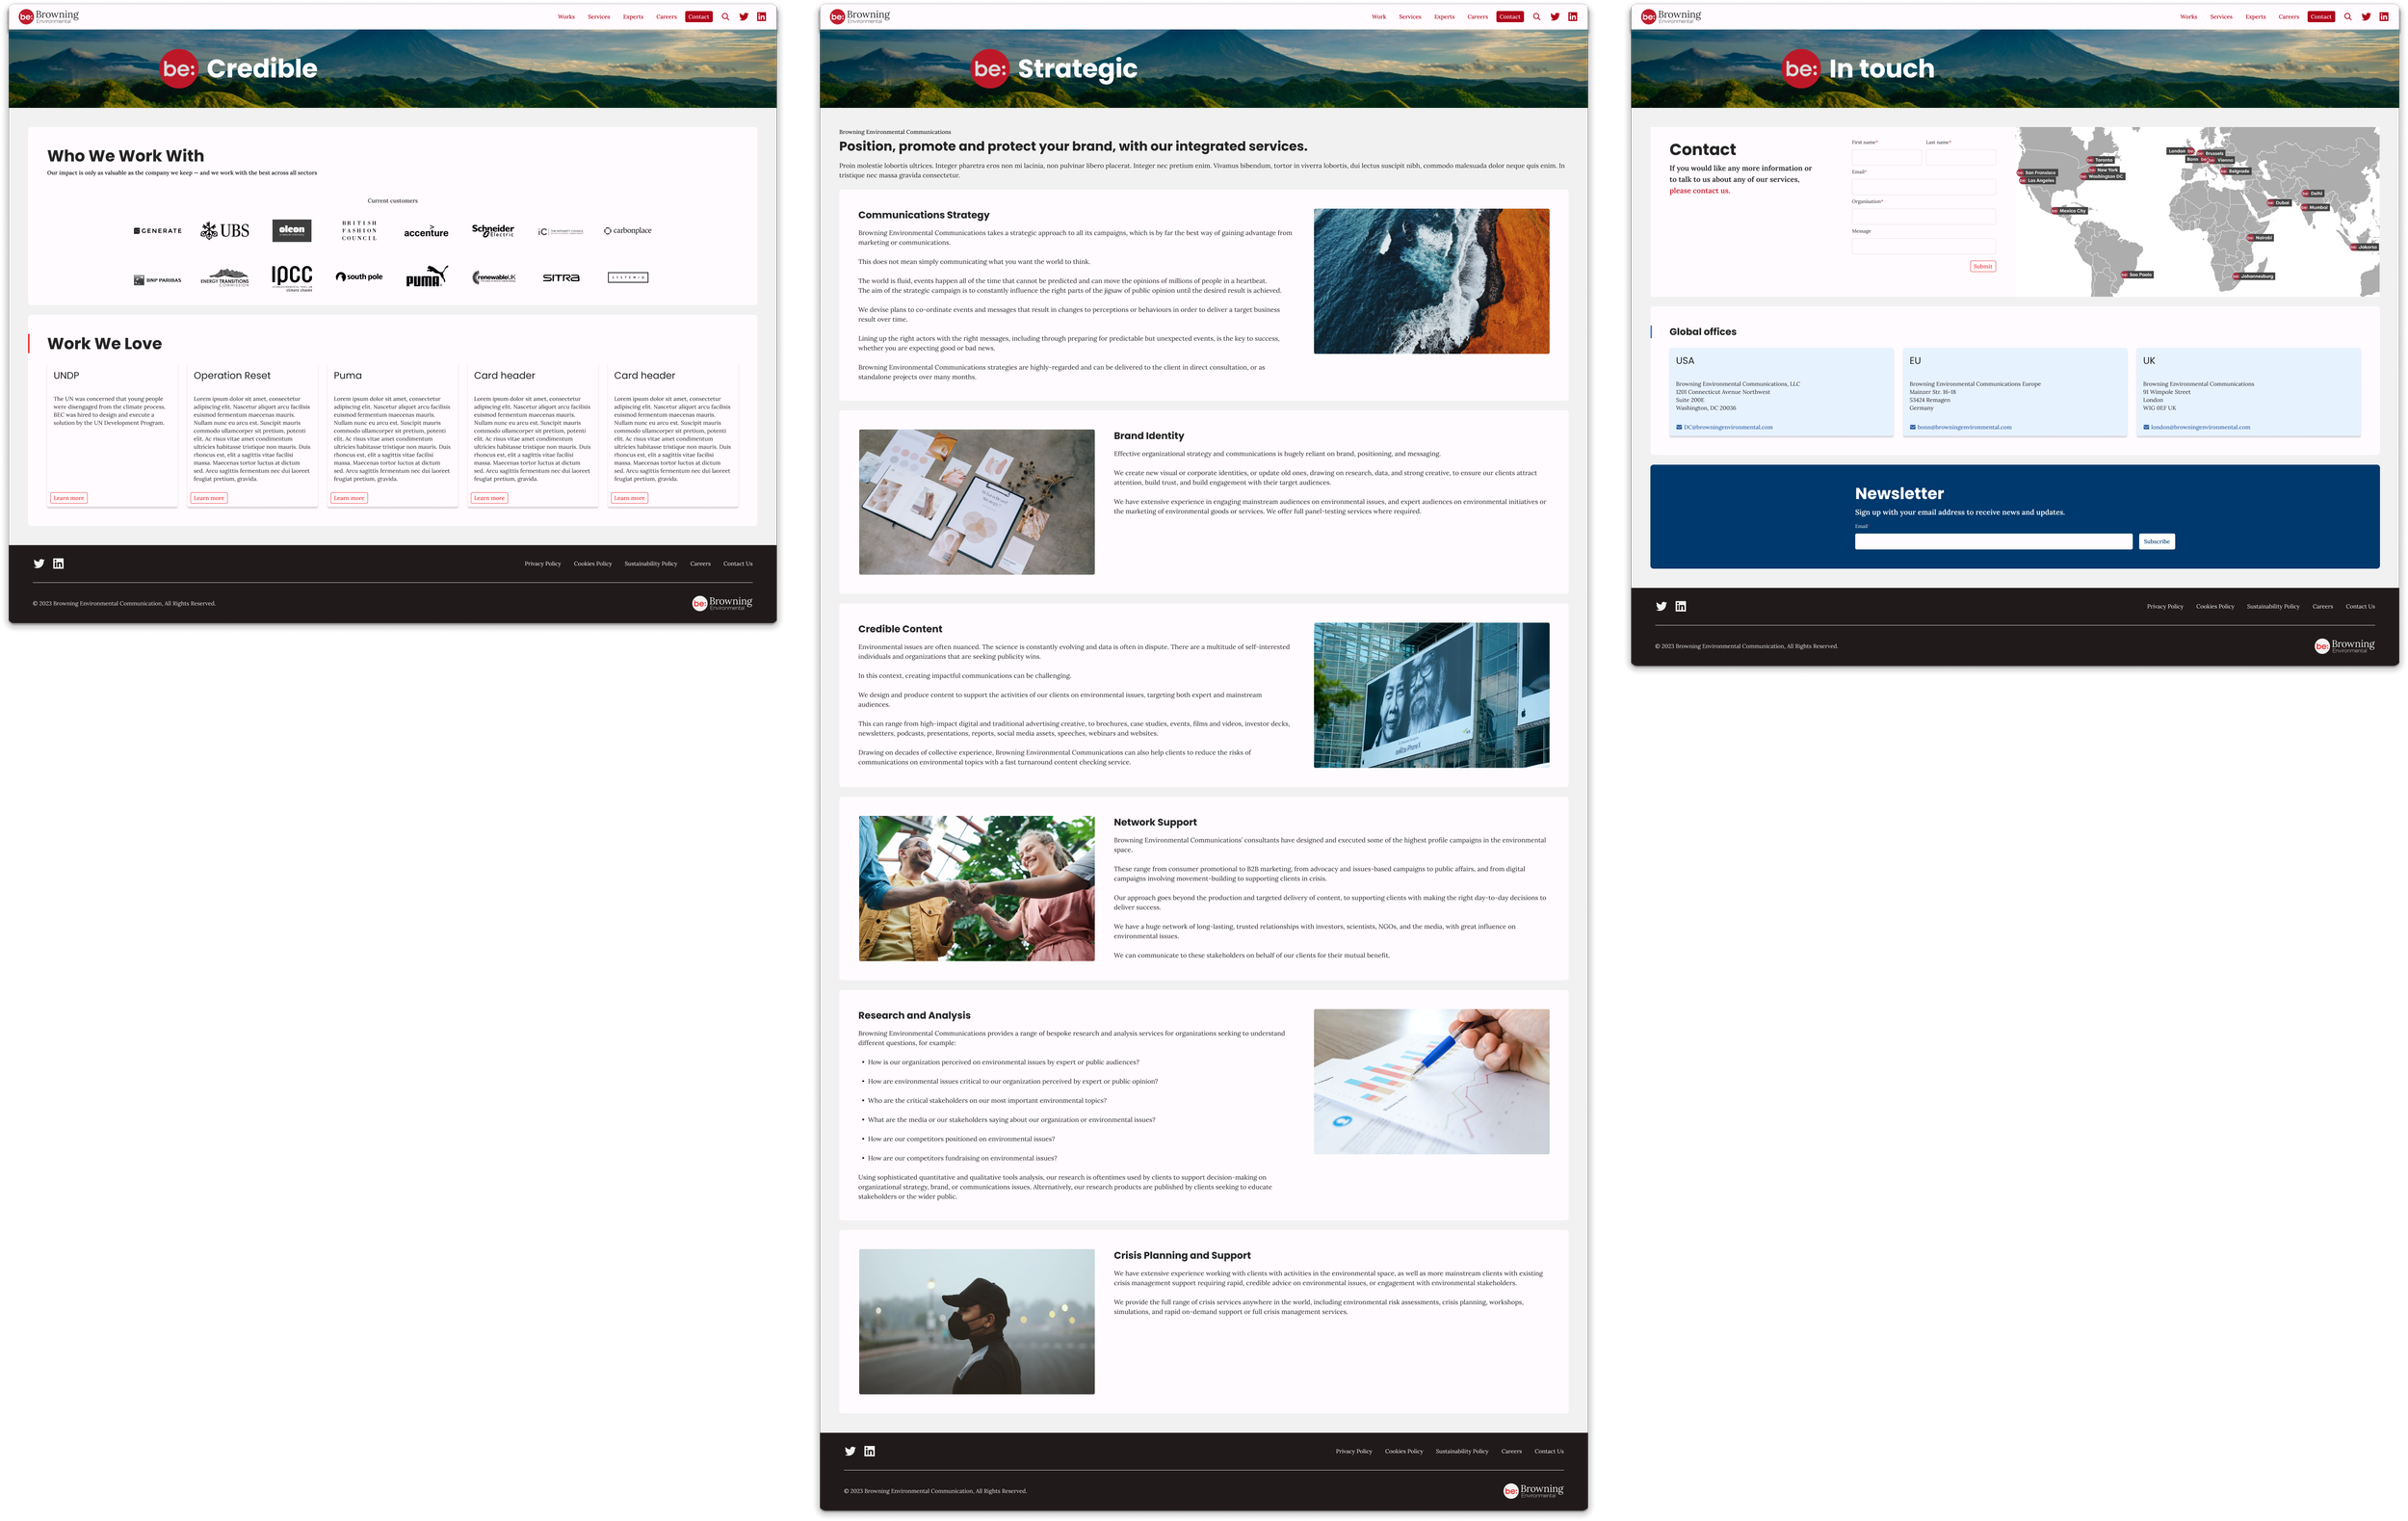
Task: Click the newsletter Subscribe button
Action: click(2156, 541)
